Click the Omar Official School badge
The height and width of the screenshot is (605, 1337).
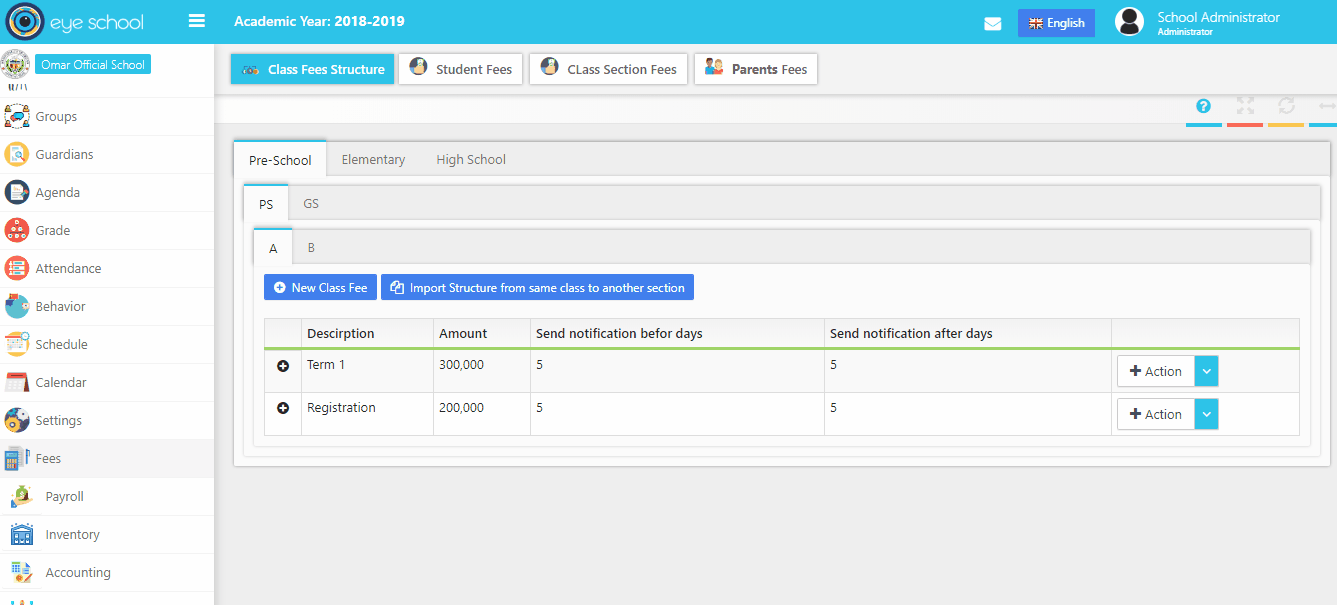tap(93, 65)
